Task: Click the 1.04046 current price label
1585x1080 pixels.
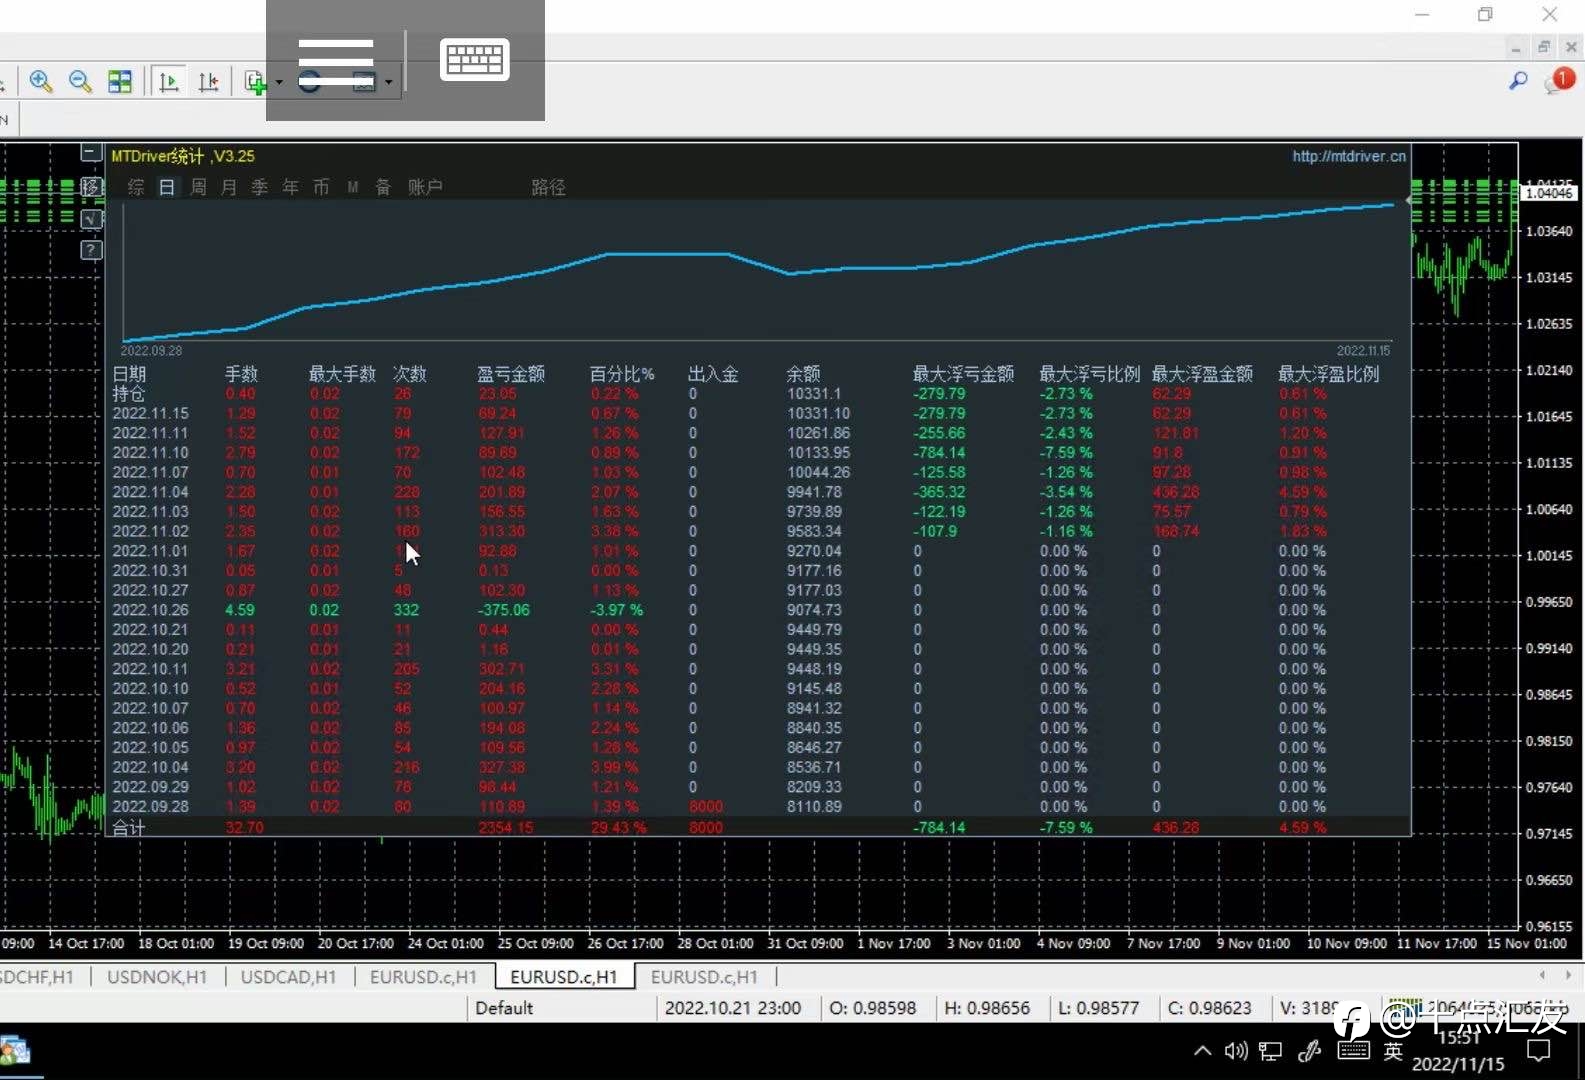Action: point(1549,193)
